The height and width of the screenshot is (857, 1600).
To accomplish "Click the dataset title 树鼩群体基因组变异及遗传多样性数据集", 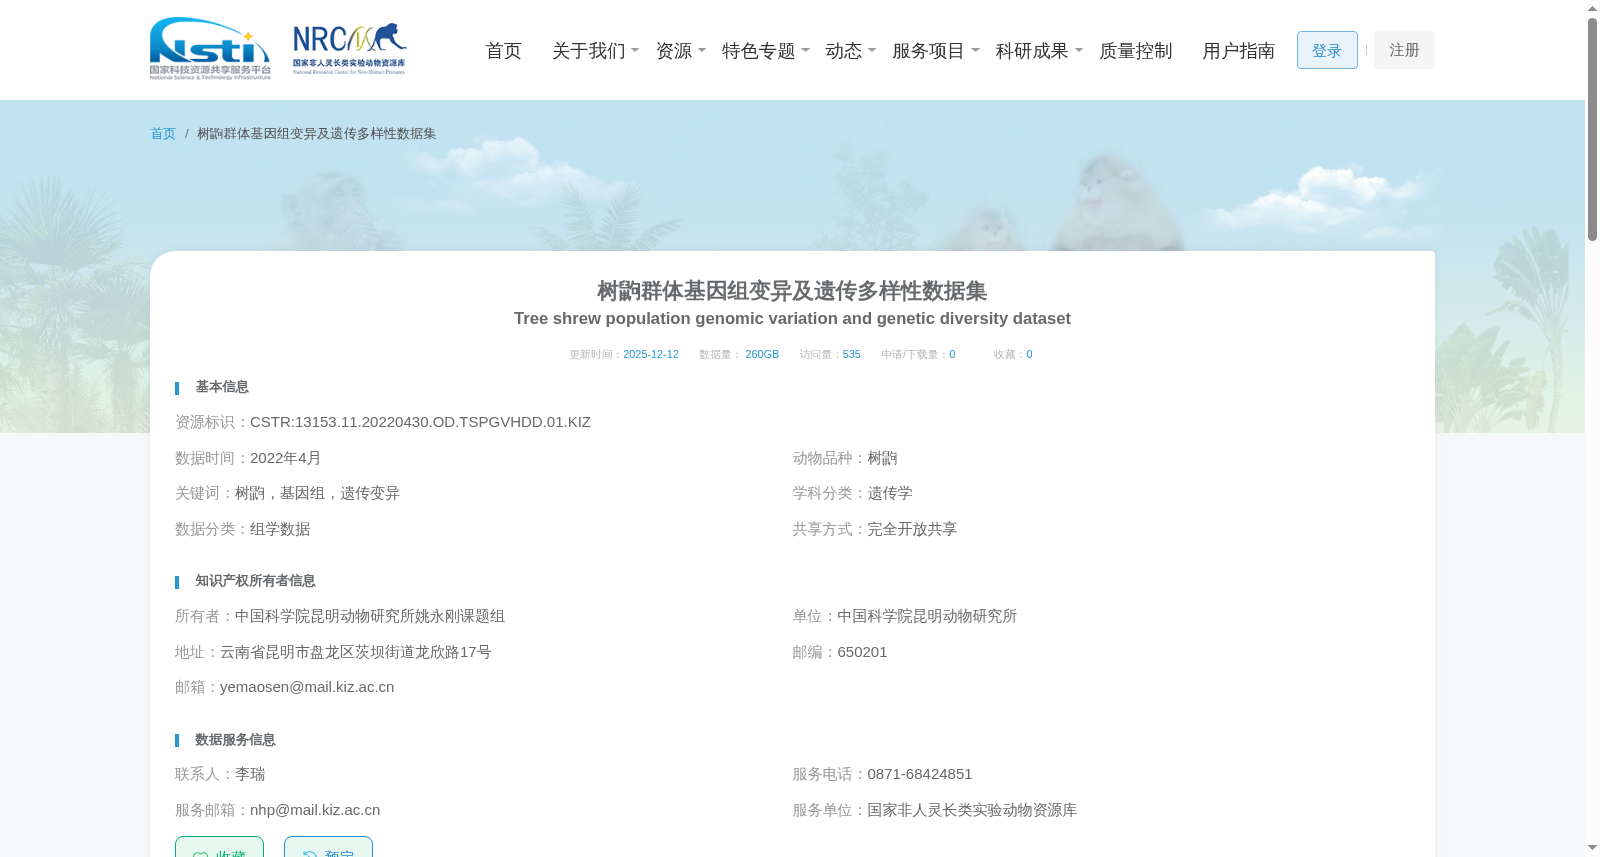I will tap(792, 291).
